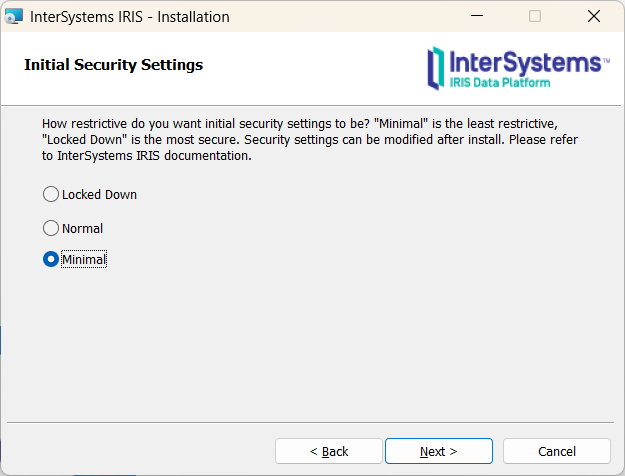Viewport: 625px width, 476px height.
Task: Click the focused "Minimal" label text
Action: coord(84,259)
